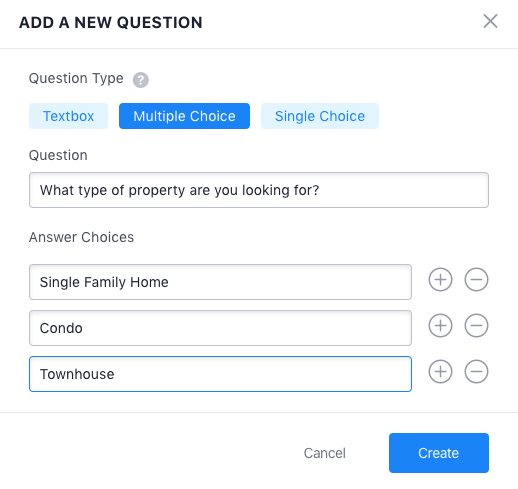This screenshot has height=489, width=518.
Task: Click into the Townhouse answer field
Action: click(x=220, y=374)
